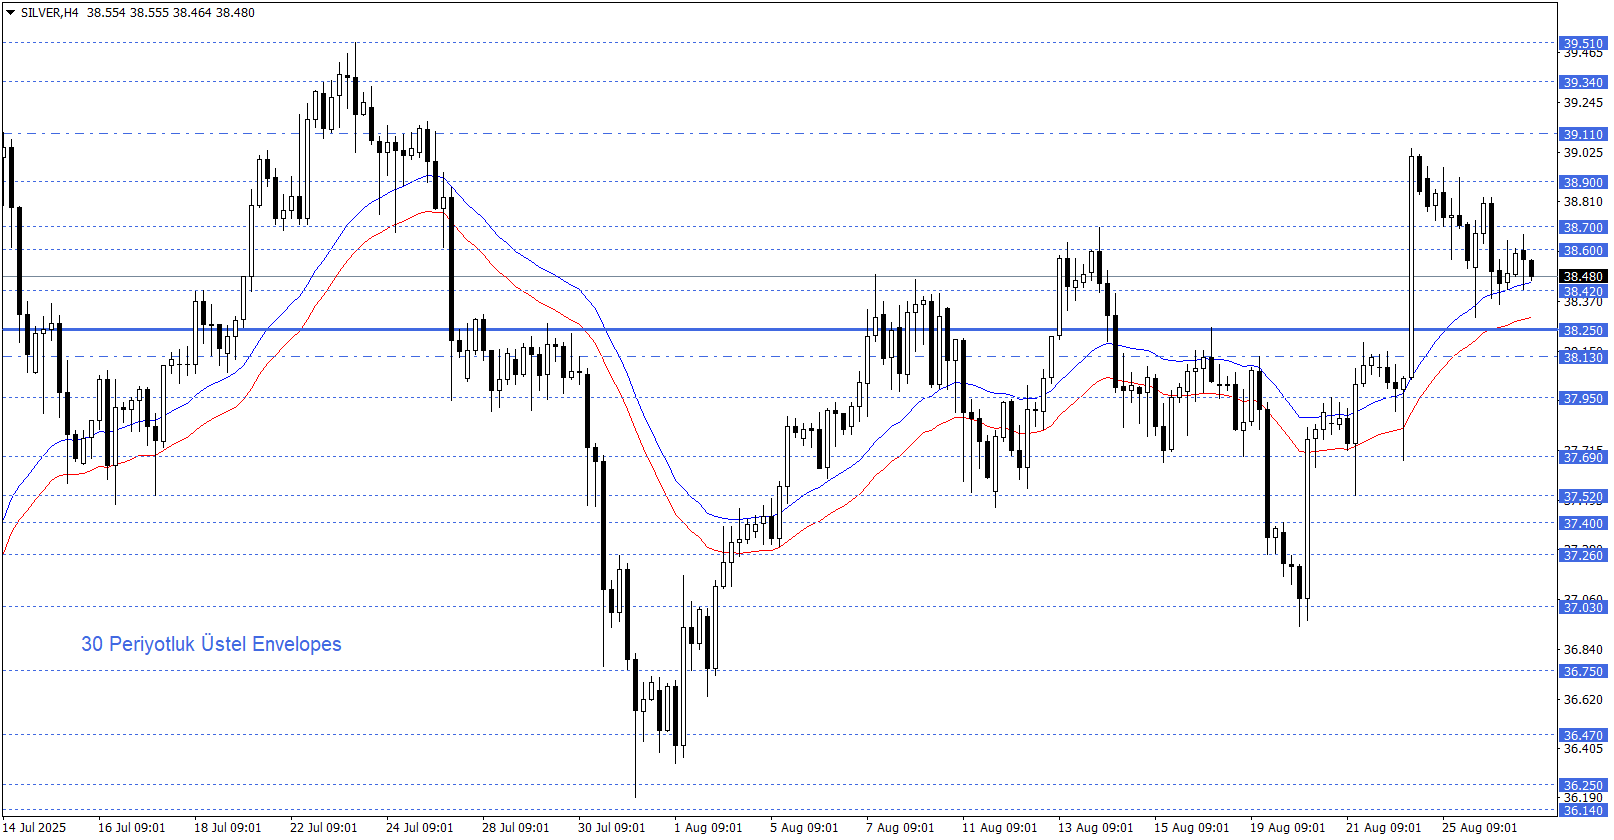Select the 39.340 price level label
The image size is (1614, 840).
[x=1583, y=82]
